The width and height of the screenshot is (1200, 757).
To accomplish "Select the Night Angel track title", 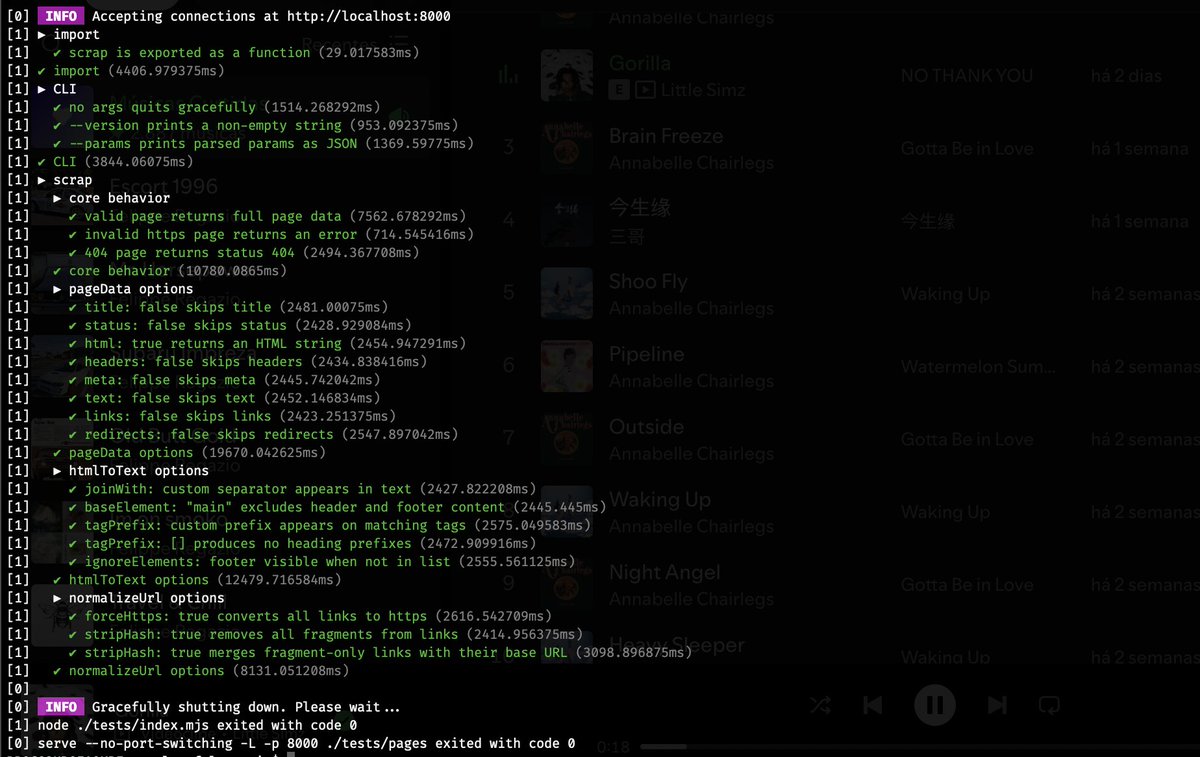I will (x=665, y=573).
